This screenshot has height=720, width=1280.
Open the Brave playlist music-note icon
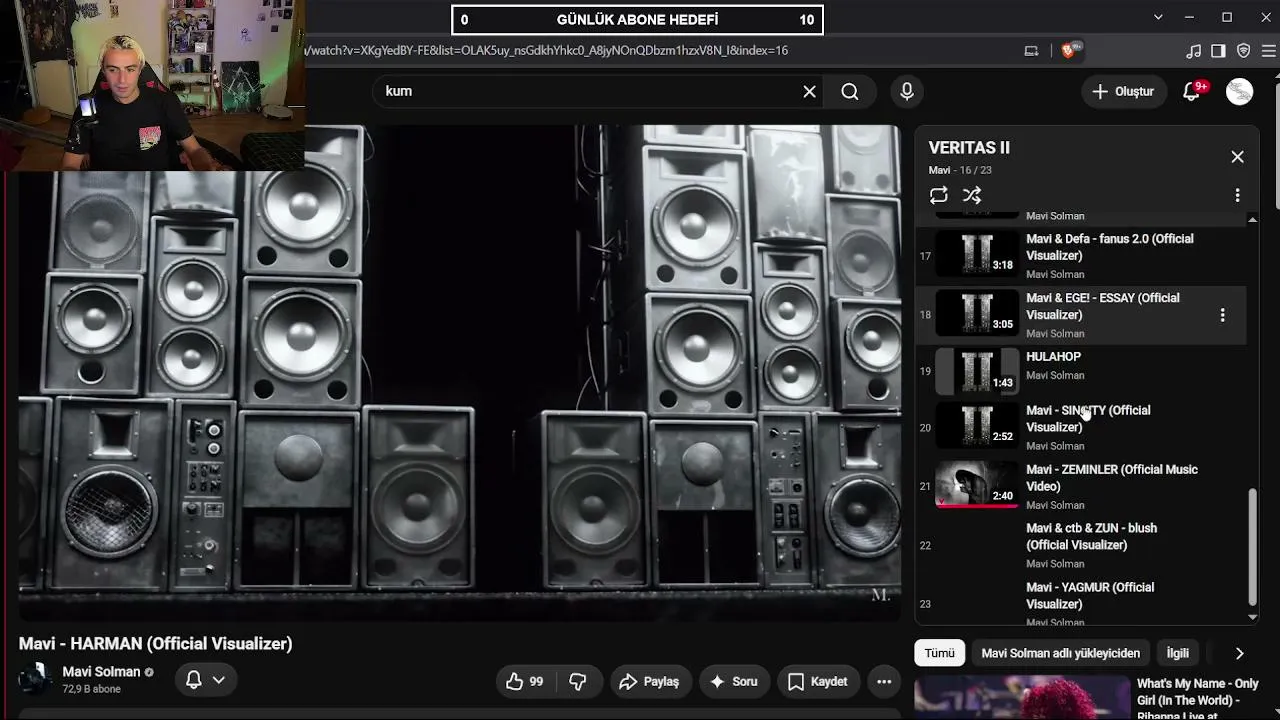point(1193,50)
